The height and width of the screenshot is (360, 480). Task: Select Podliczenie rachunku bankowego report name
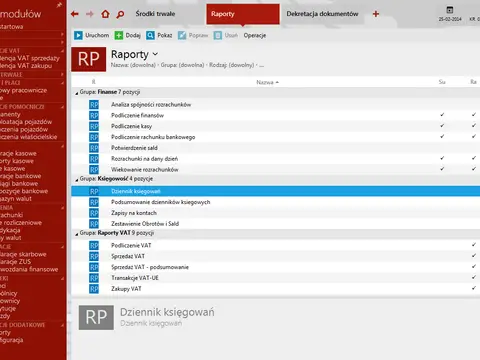coord(153,137)
